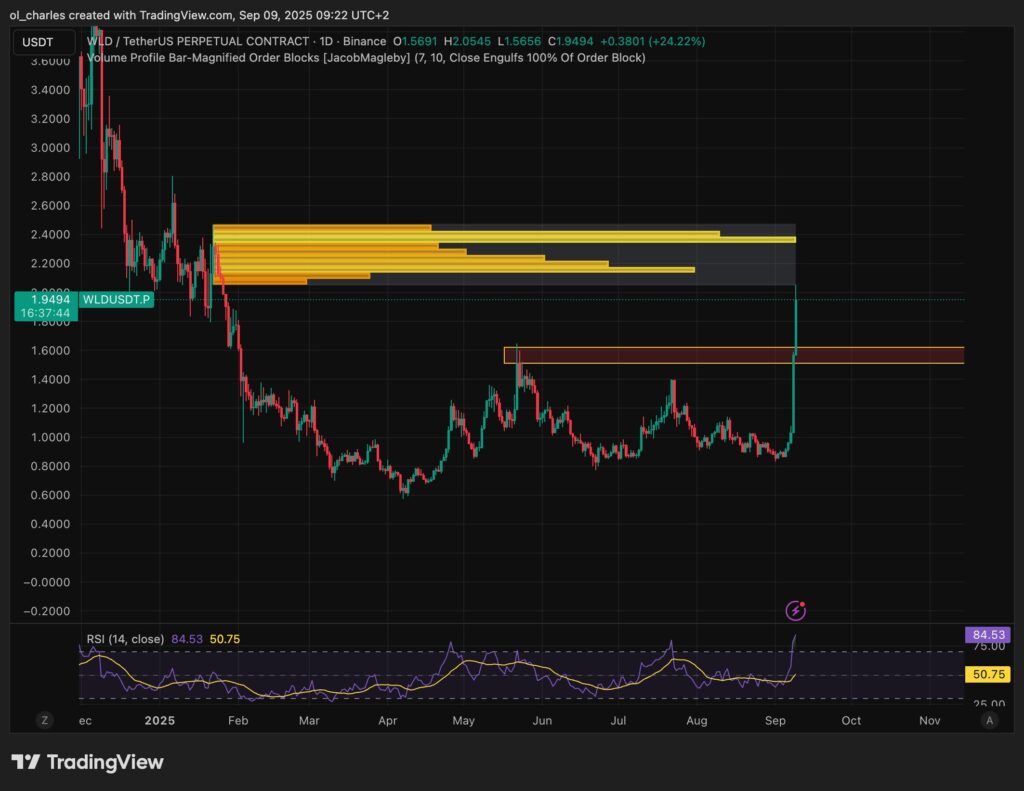Click the purple 84.53 RSI axis label
The height and width of the screenshot is (791, 1024).
(987, 635)
